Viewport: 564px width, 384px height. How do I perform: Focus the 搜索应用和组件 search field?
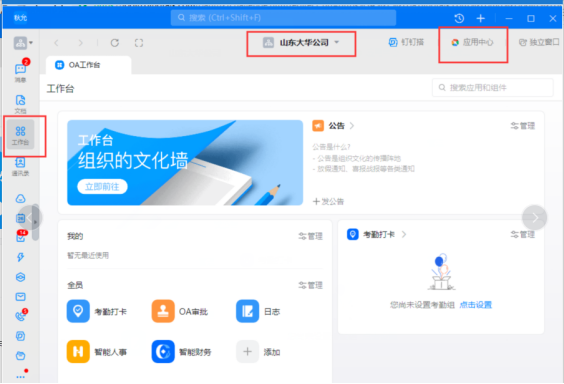[x=492, y=88]
